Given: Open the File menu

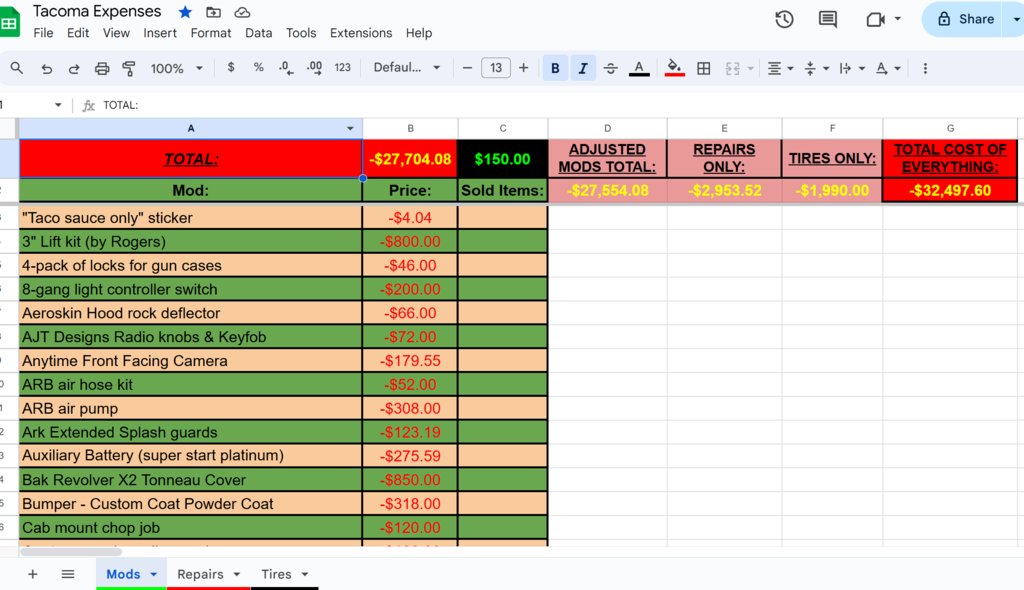Looking at the screenshot, I should point(43,33).
